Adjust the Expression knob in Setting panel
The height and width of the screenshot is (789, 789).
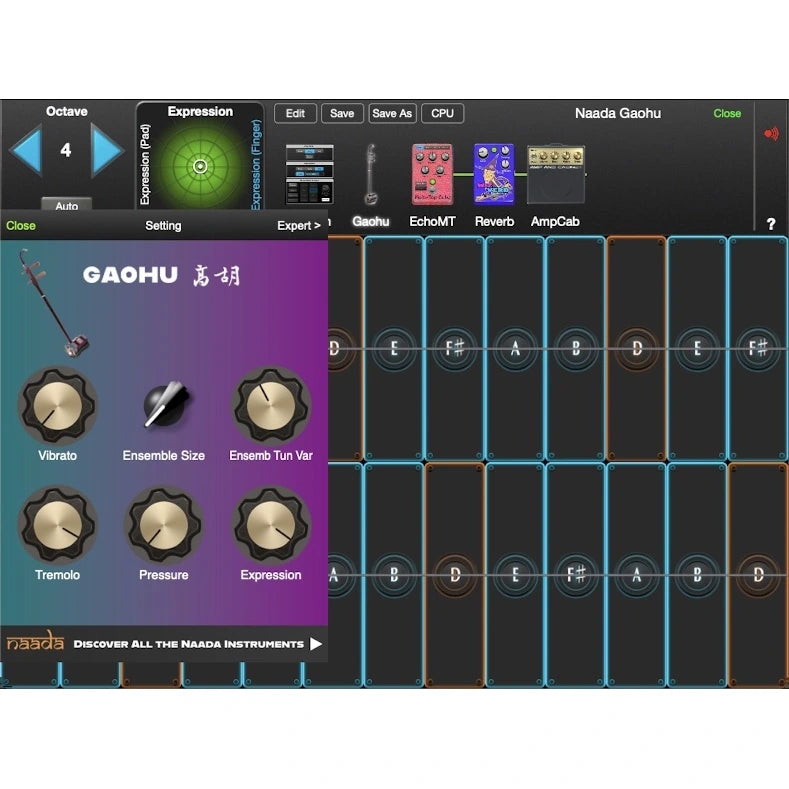pyautogui.click(x=271, y=524)
